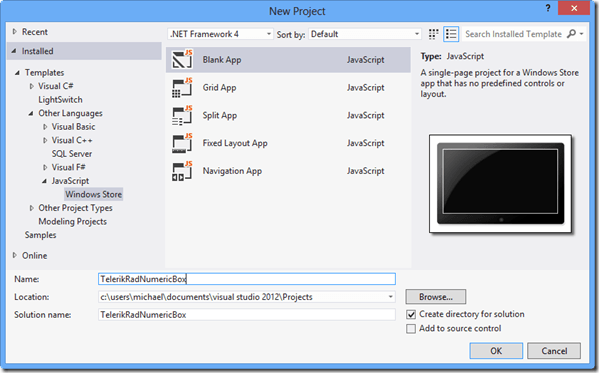Select the Other Project Types label
Viewport: 599px width, 373px height.
coord(75,208)
